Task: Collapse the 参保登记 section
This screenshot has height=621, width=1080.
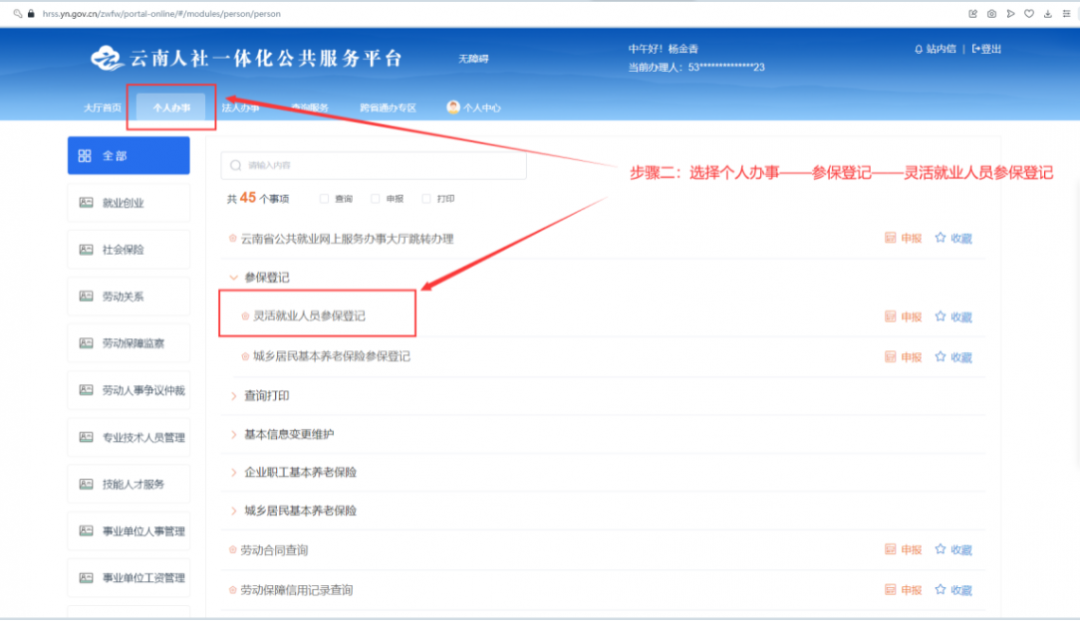Action: (234, 277)
